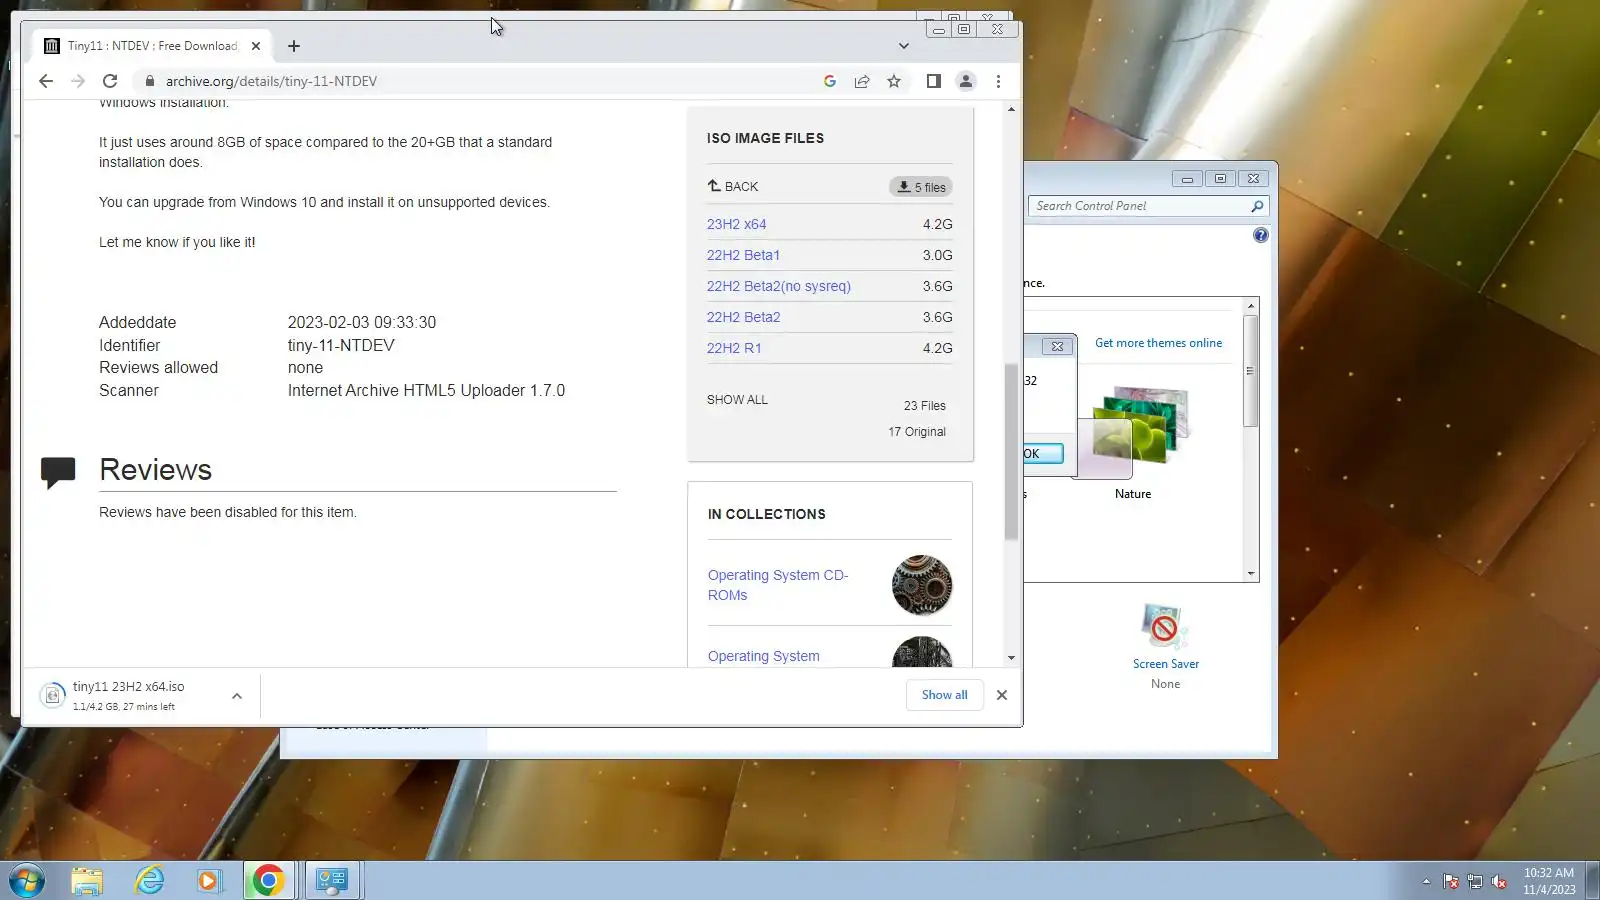Switch to Chrome via the taskbar
1600x900 pixels.
(x=268, y=881)
